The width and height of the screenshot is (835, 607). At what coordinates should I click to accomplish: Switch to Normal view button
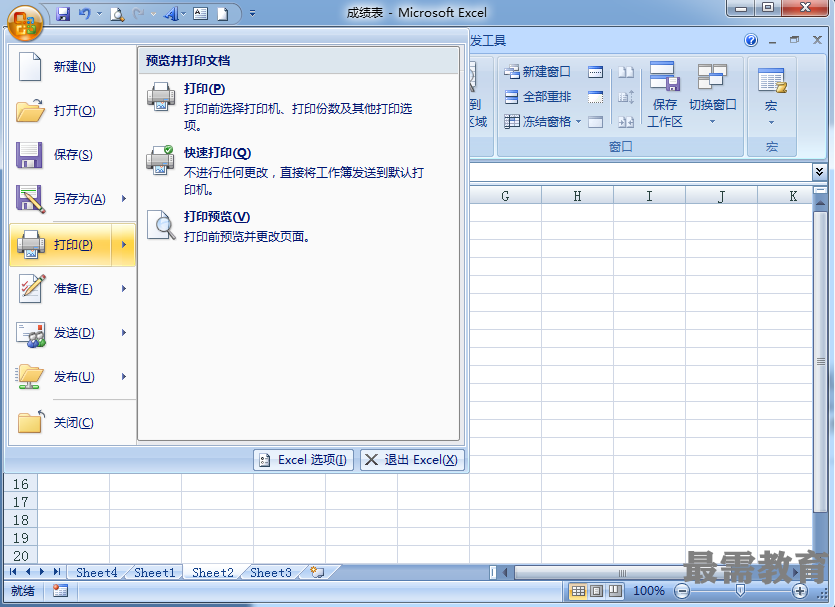[578, 590]
